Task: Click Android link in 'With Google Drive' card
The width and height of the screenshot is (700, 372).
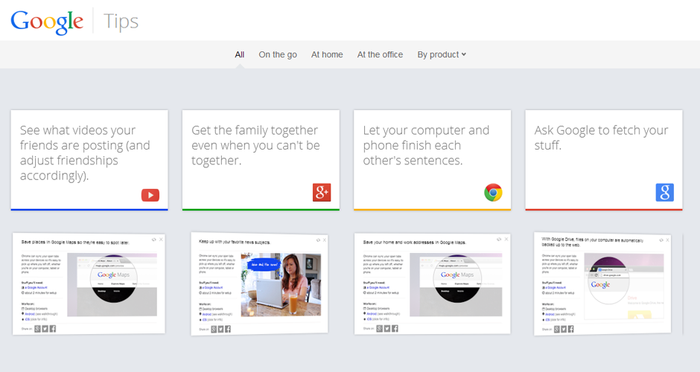Action: pos(550,314)
